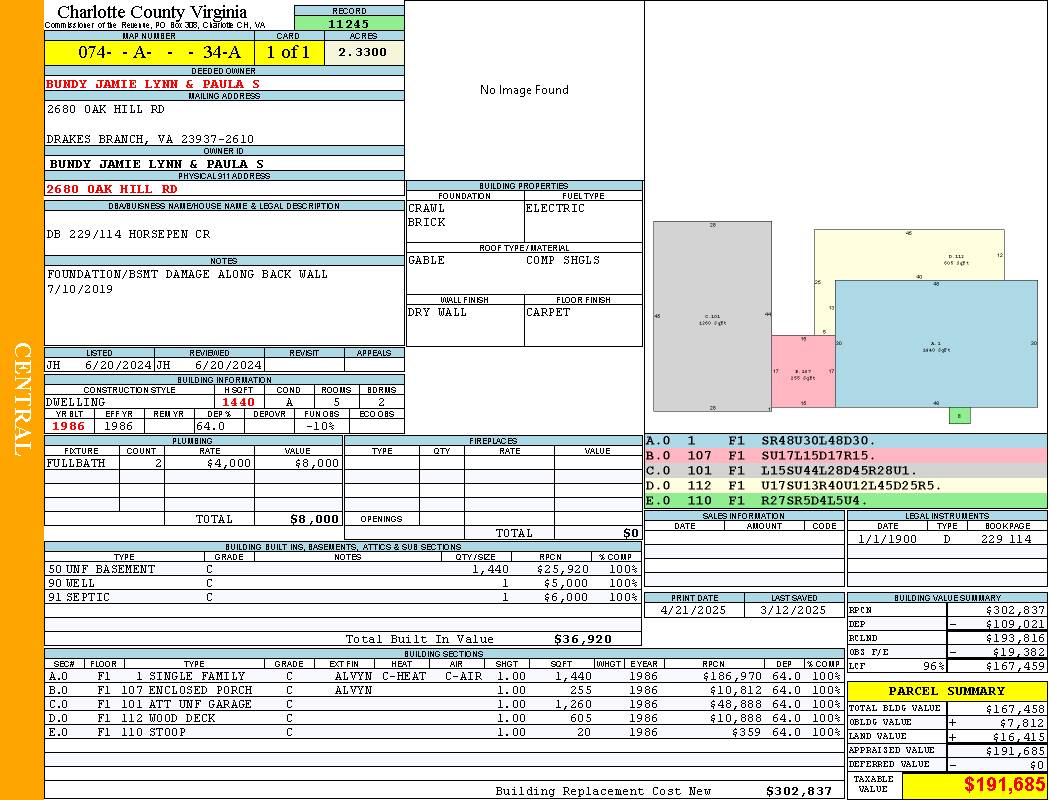Click section A.0 SINGLE FAMILY row
Image resolution: width=1050 pixels, height=800 pixels.
point(445,676)
